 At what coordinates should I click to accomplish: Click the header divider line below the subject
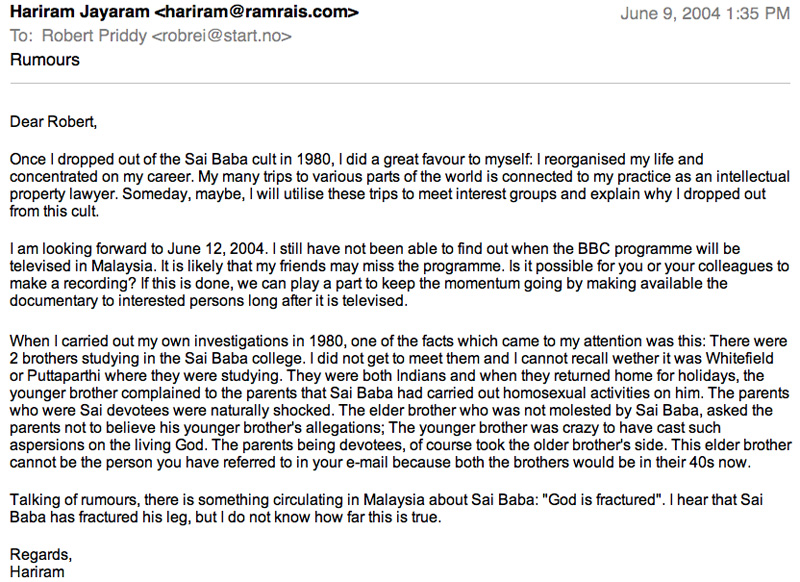click(x=400, y=83)
